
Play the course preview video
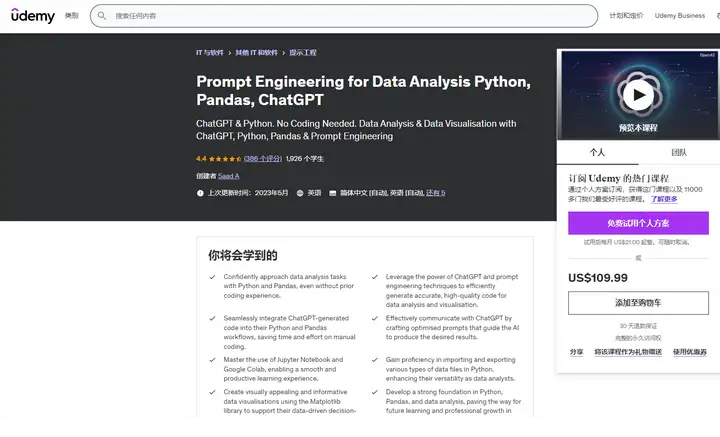point(638,95)
